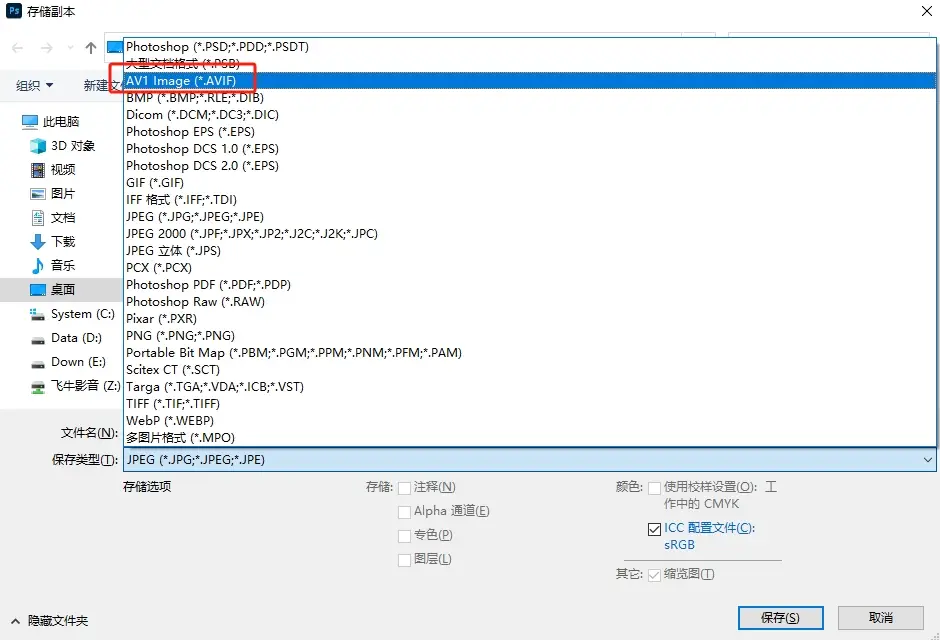
Task: Go up one folder level arrow
Action: click(91, 48)
